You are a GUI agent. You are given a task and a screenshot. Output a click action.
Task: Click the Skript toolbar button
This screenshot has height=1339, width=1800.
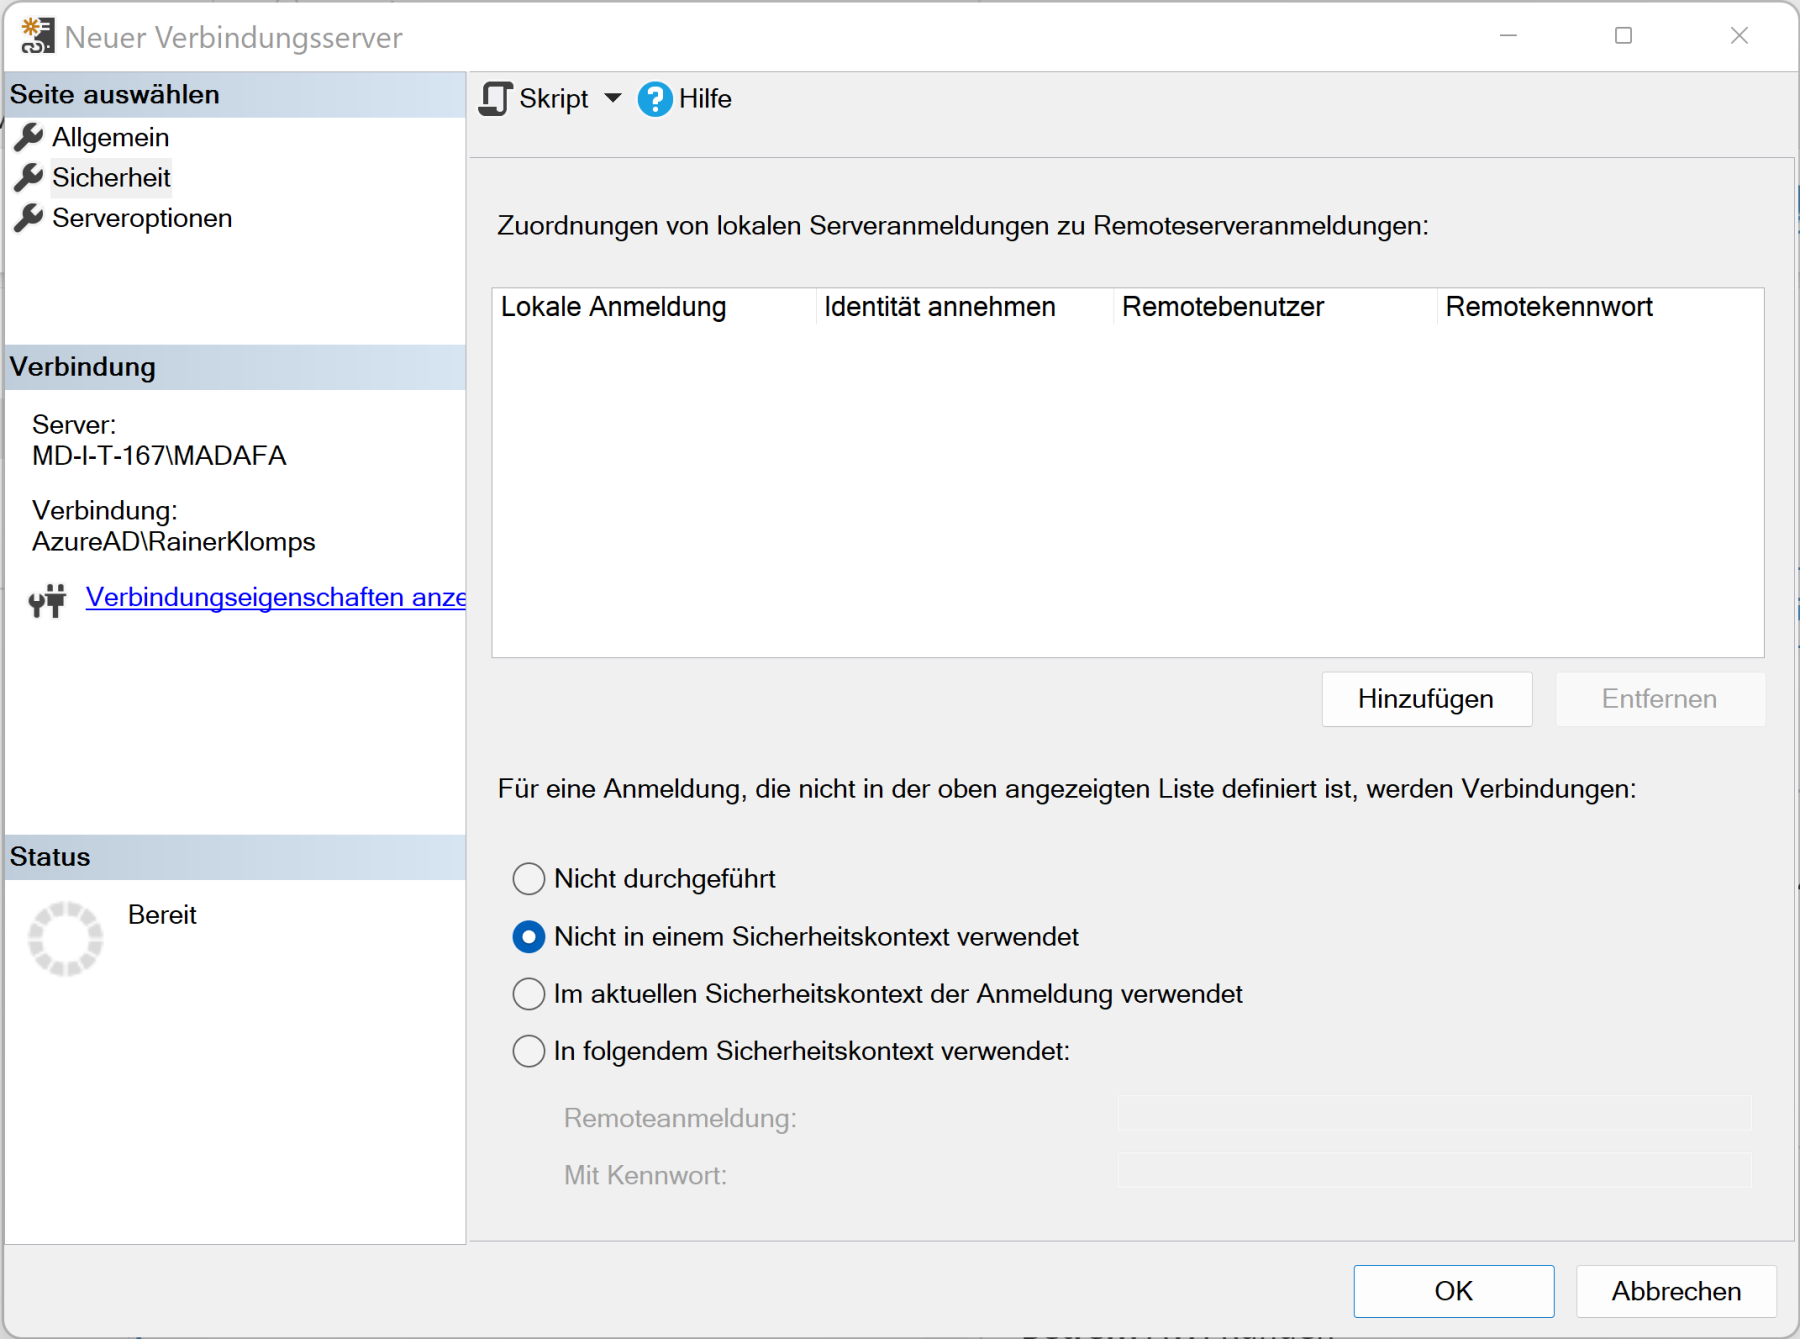coord(535,99)
